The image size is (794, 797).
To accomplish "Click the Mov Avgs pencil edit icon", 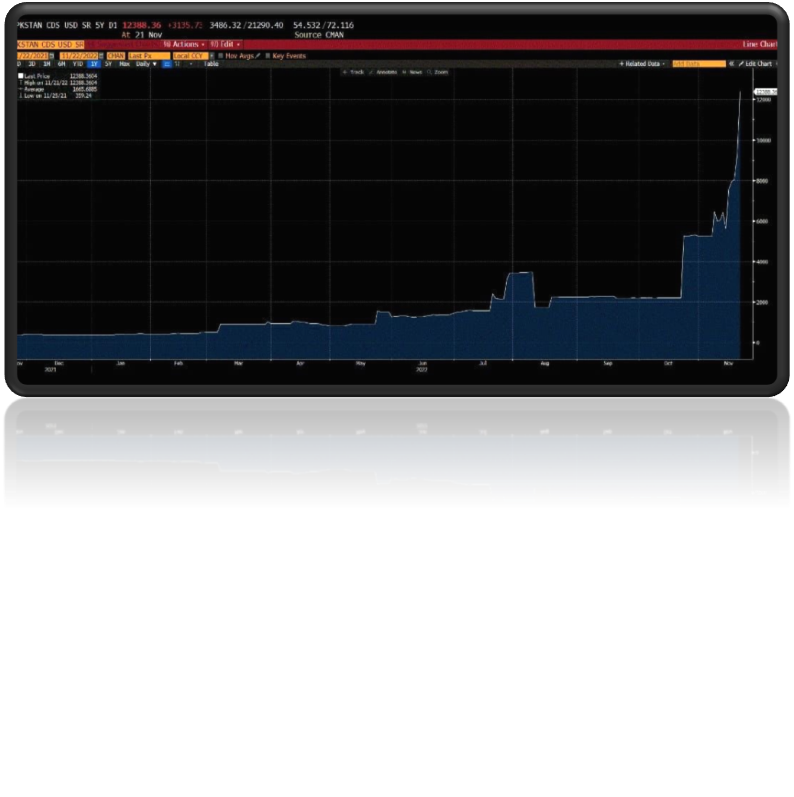I will (x=258, y=56).
